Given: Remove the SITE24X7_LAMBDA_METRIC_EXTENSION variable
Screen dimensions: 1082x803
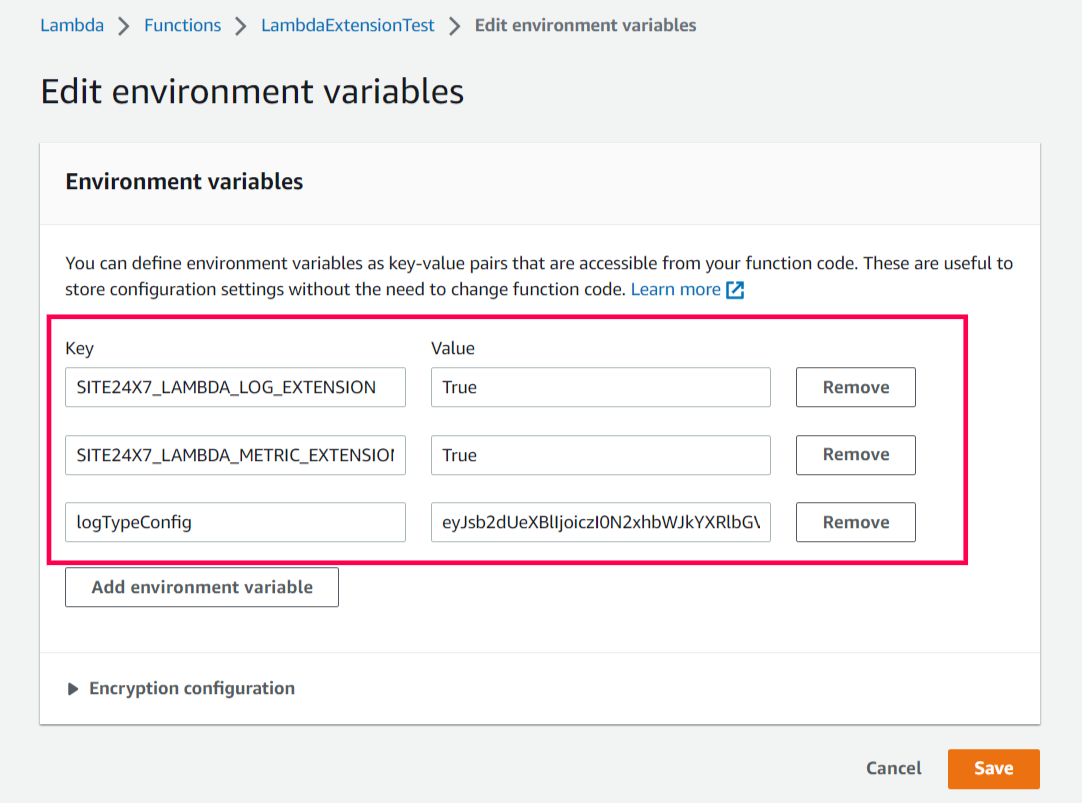Looking at the screenshot, I should click(855, 455).
